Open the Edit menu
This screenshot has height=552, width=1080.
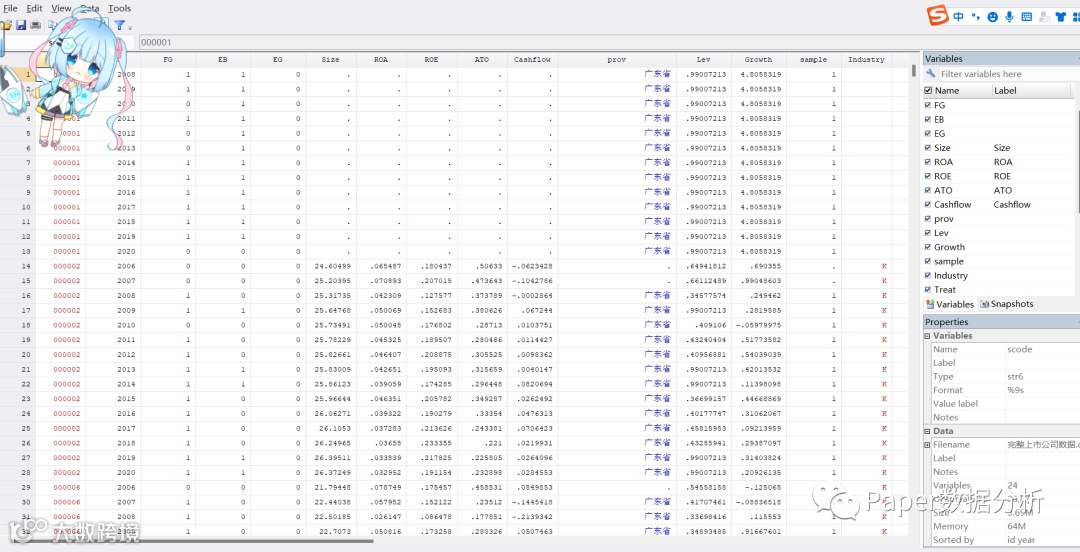coord(34,8)
